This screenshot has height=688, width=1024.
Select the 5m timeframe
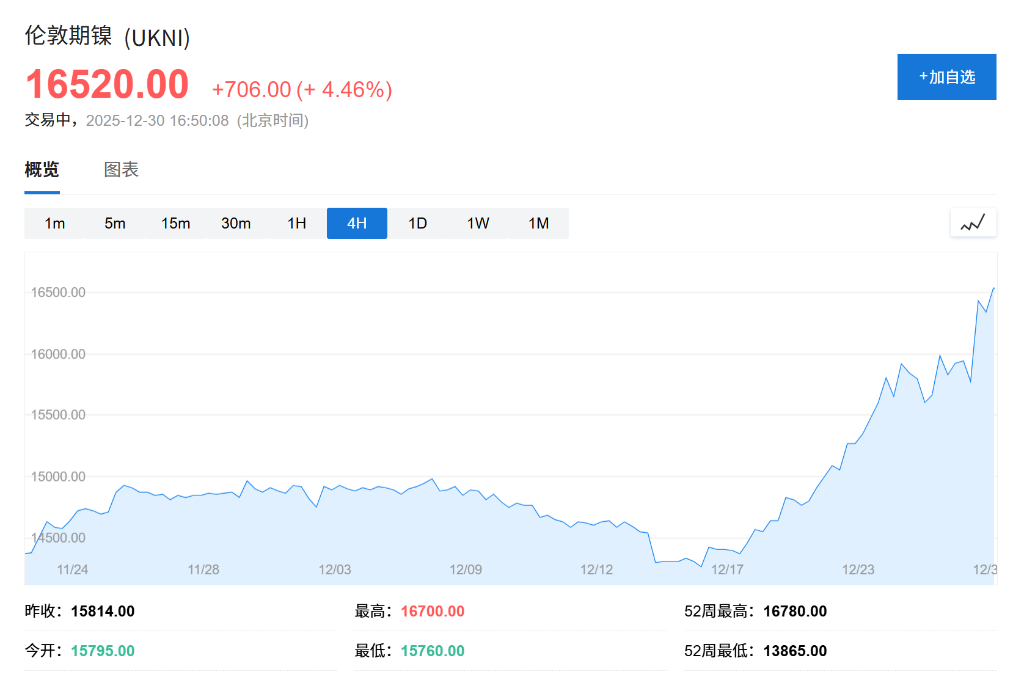tap(115, 223)
